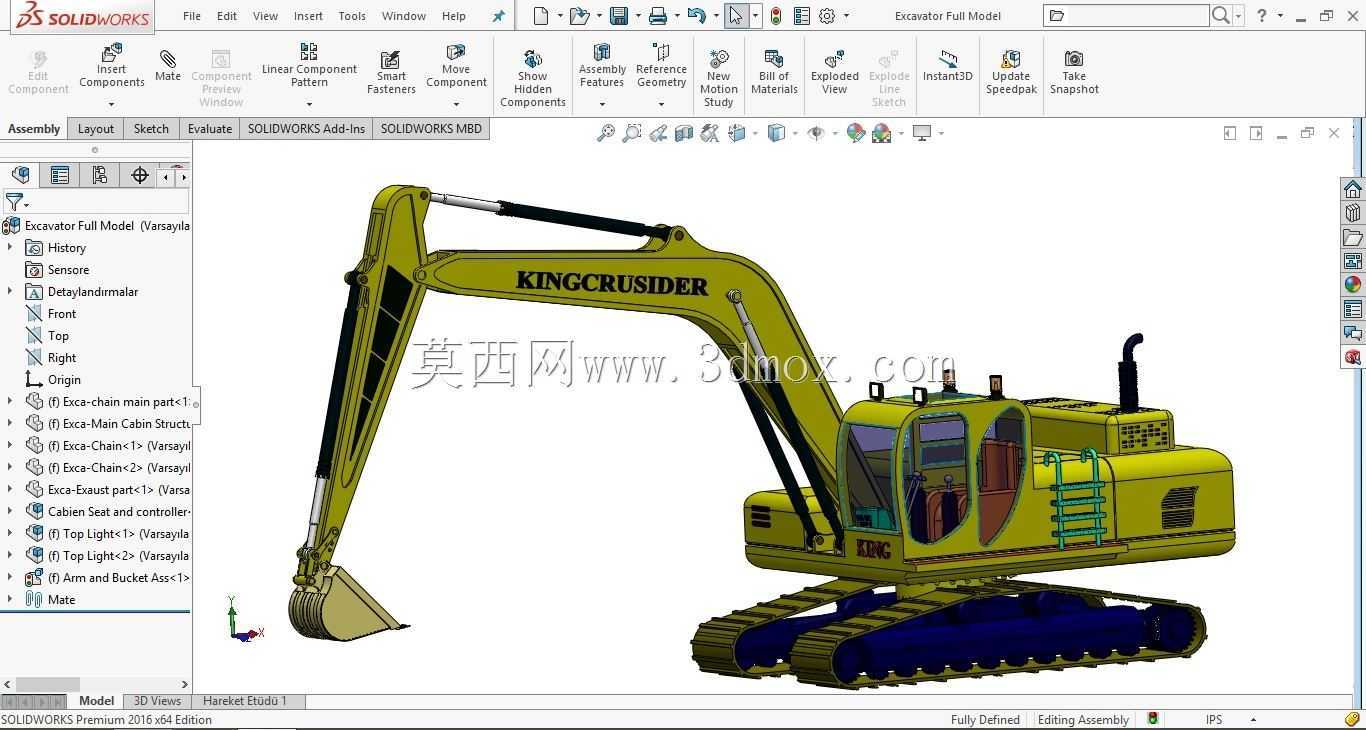Expand the Detaylandırmalar folder
This screenshot has height=730, width=1366.
(10, 291)
